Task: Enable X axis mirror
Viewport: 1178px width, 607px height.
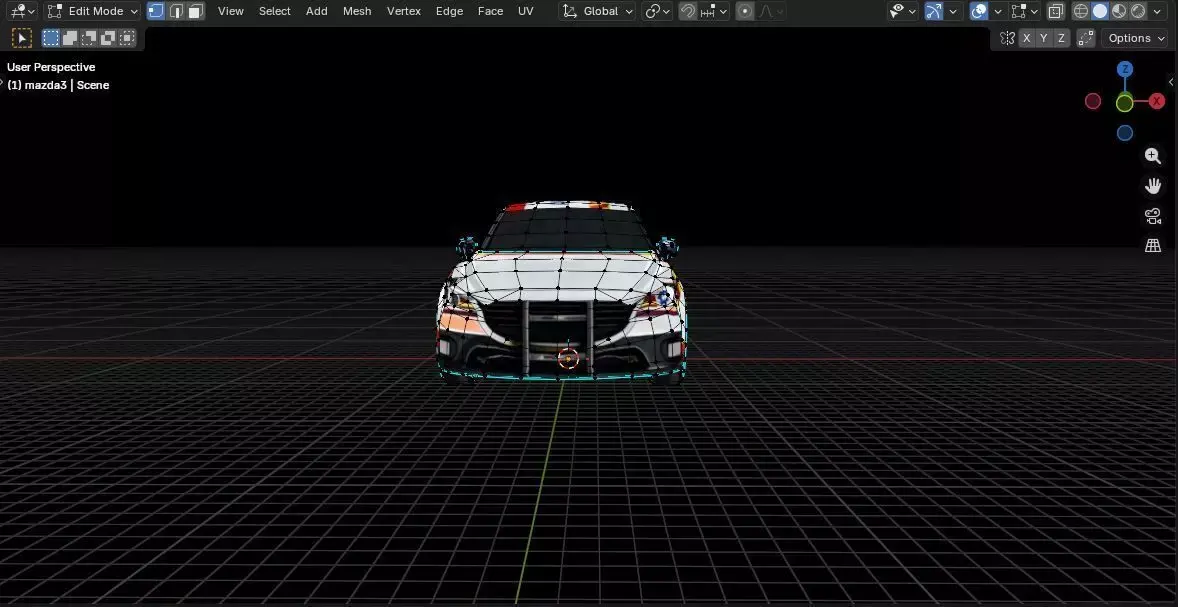Action: click(x=1025, y=38)
